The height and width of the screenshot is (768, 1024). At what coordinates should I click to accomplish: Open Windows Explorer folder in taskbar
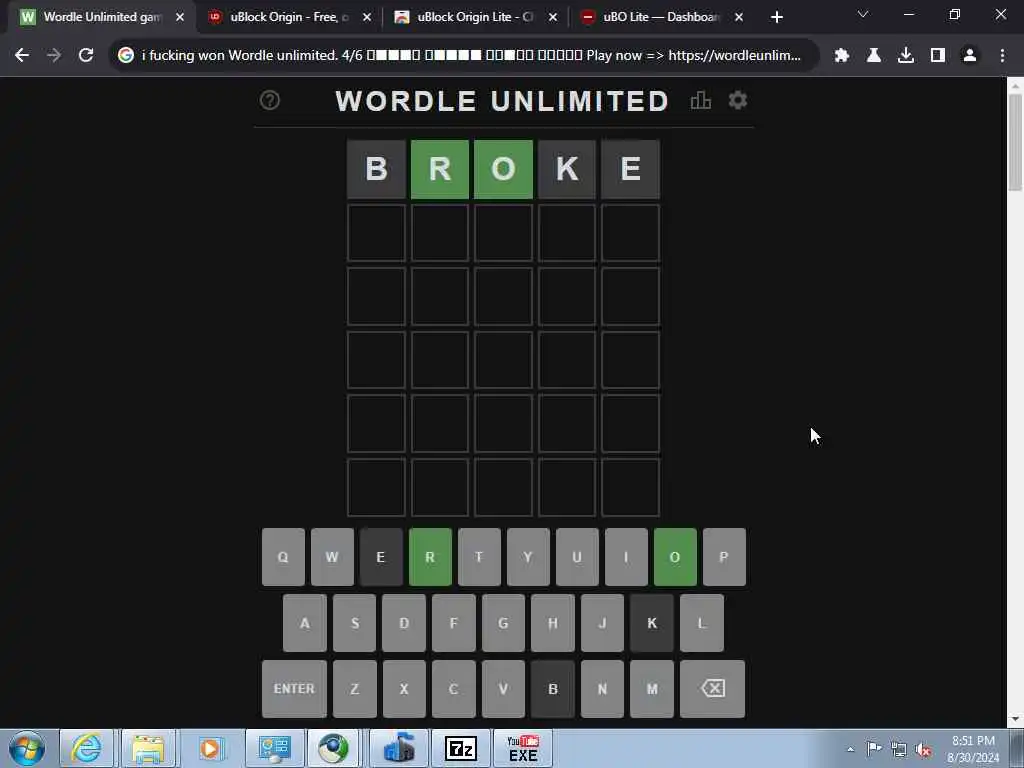(148, 748)
